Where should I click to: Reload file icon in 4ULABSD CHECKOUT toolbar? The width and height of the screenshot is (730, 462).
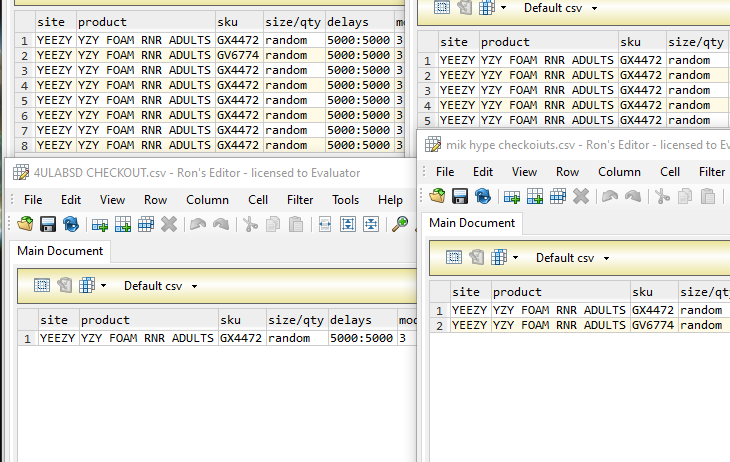[71, 224]
